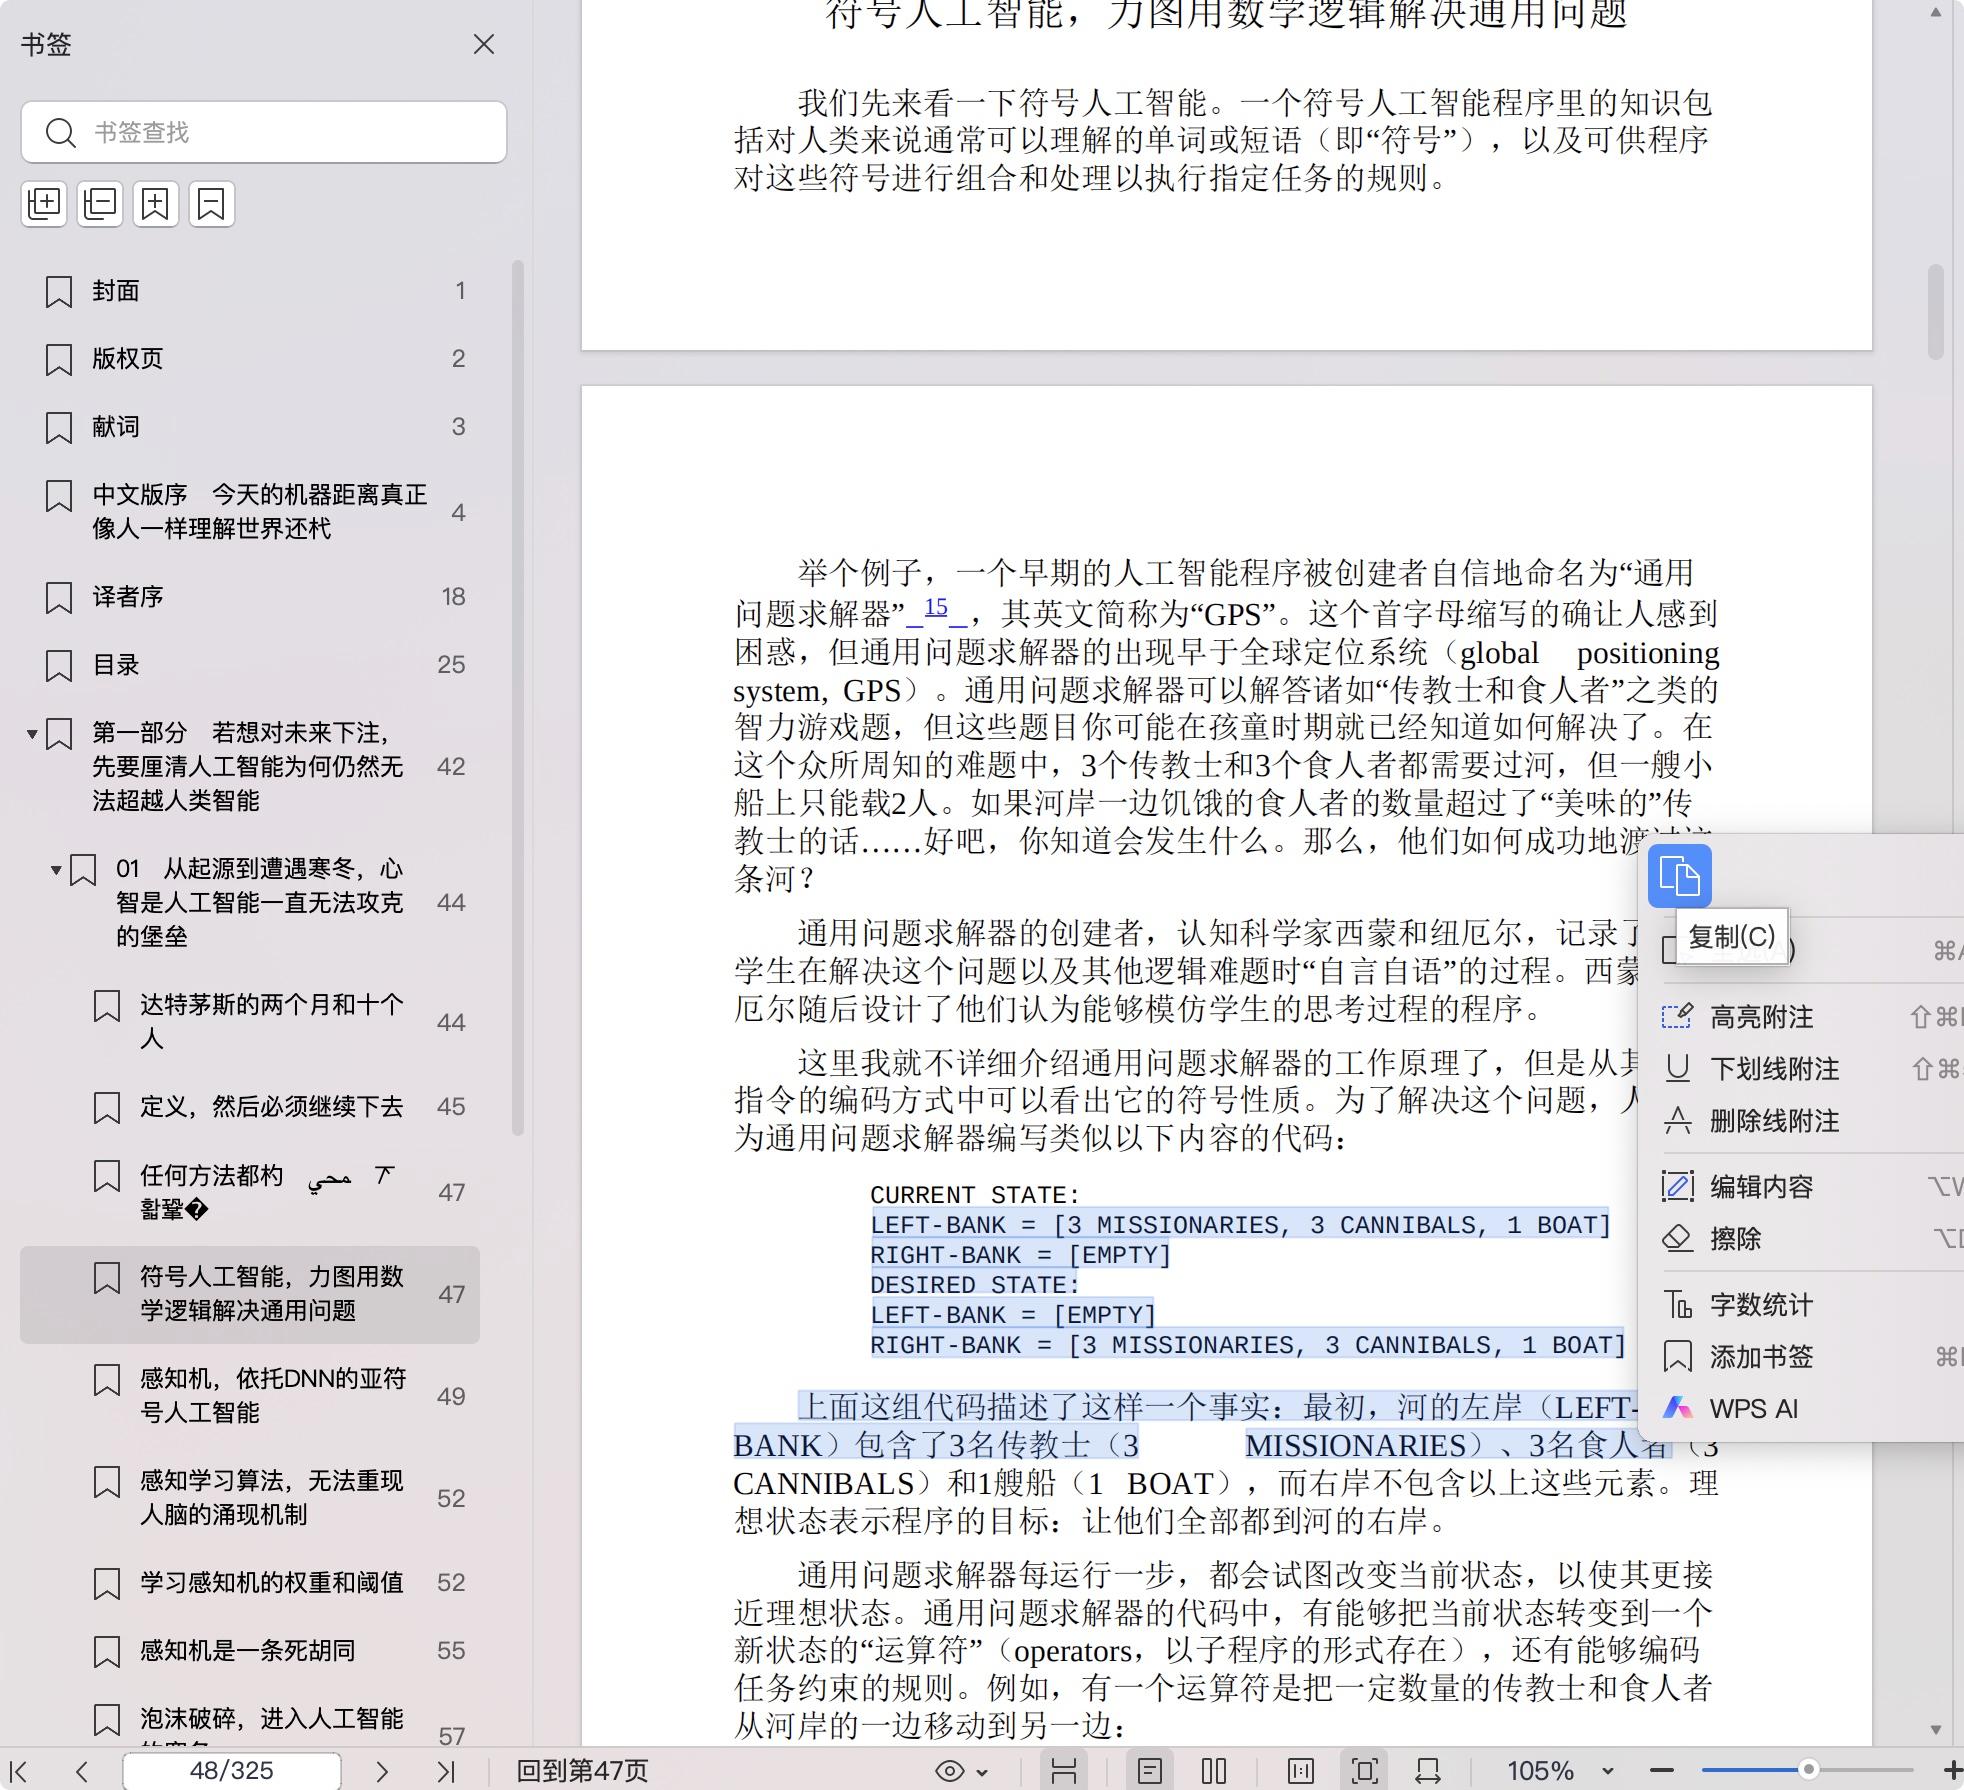The height and width of the screenshot is (1790, 1964).
Task: Open bookmark 定义，然后必须继续下去
Action: [x=250, y=1107]
